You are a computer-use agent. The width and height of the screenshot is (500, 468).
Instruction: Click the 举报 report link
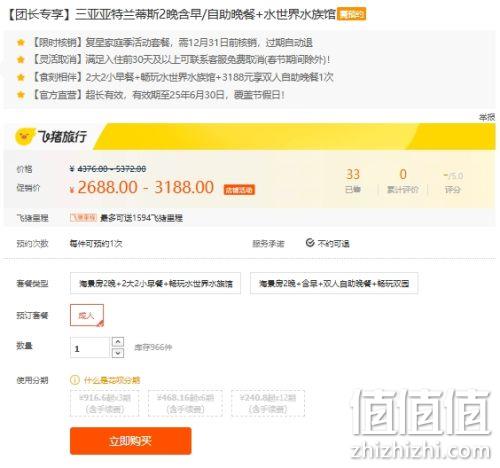[x=487, y=117]
